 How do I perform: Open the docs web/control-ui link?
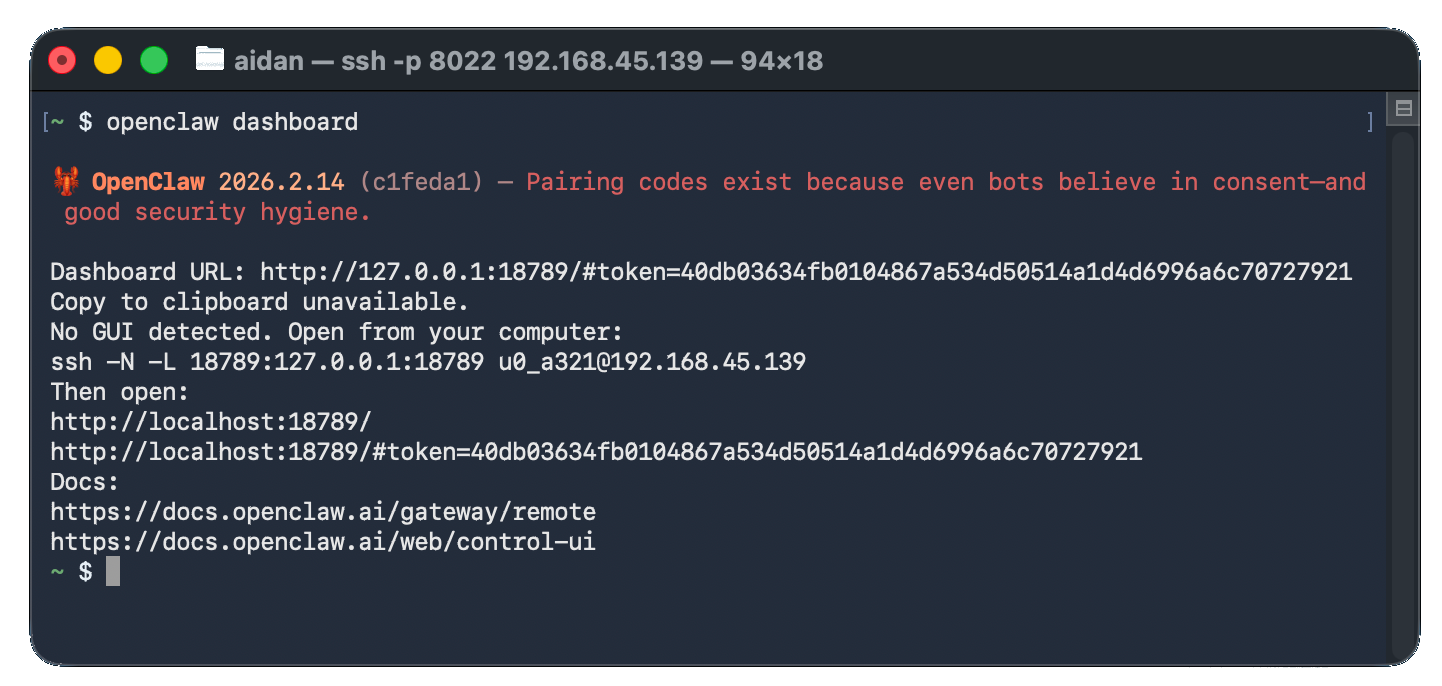tap(323, 542)
